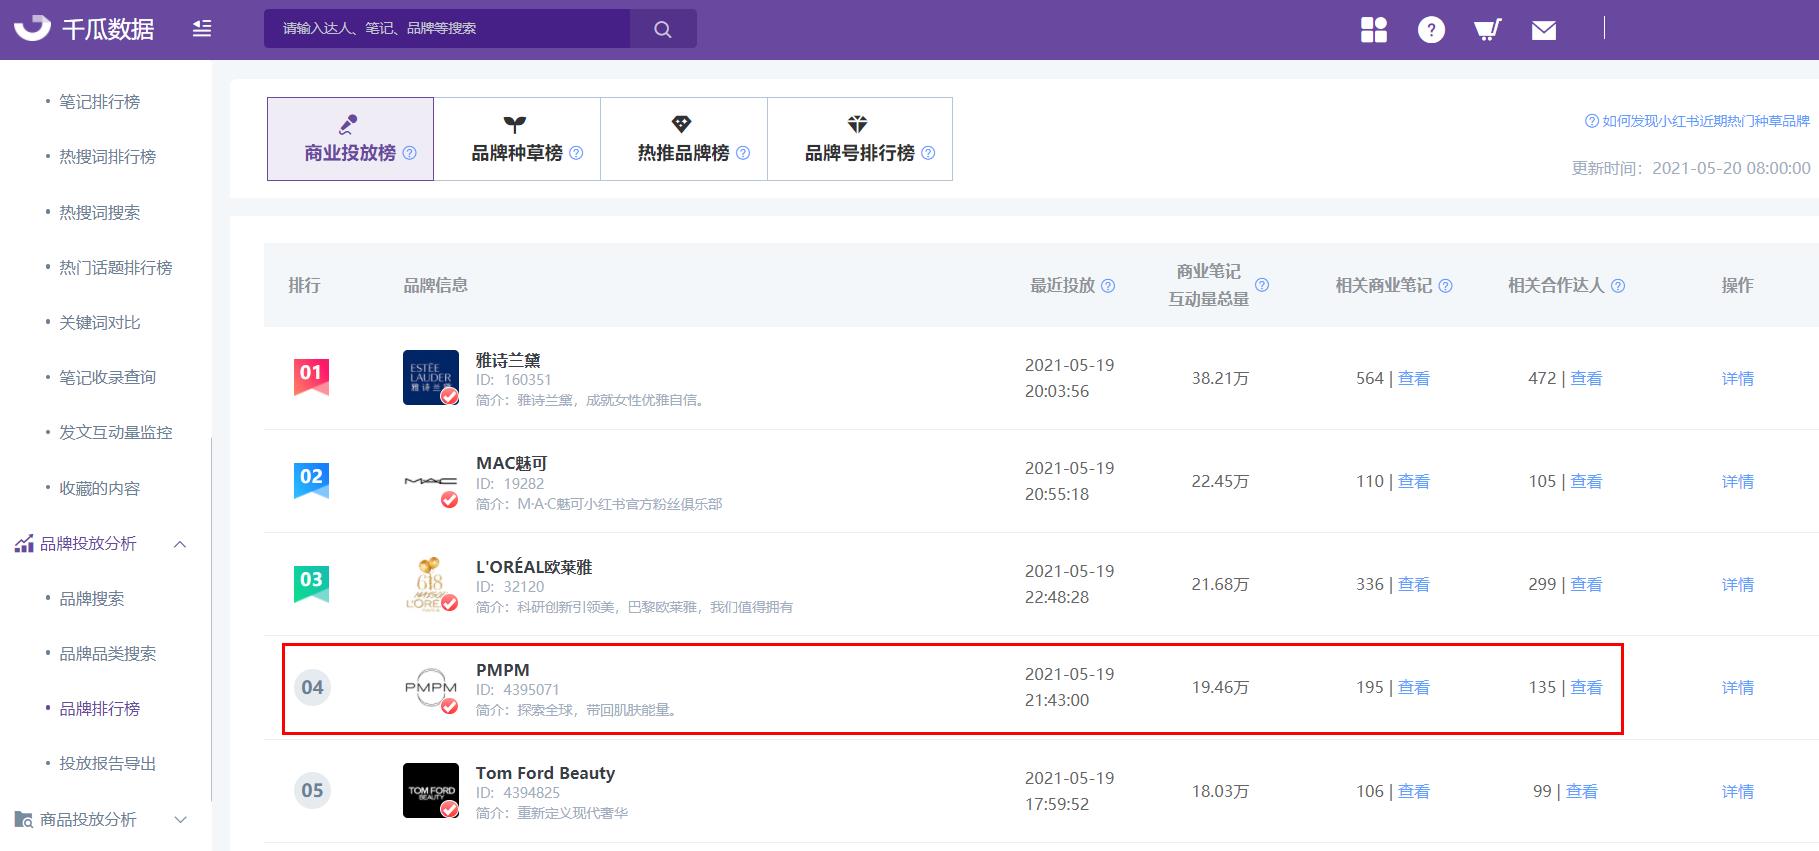Open MAC魅可 详情 link
Screen dimensions: 1819x851
[x=1738, y=481]
